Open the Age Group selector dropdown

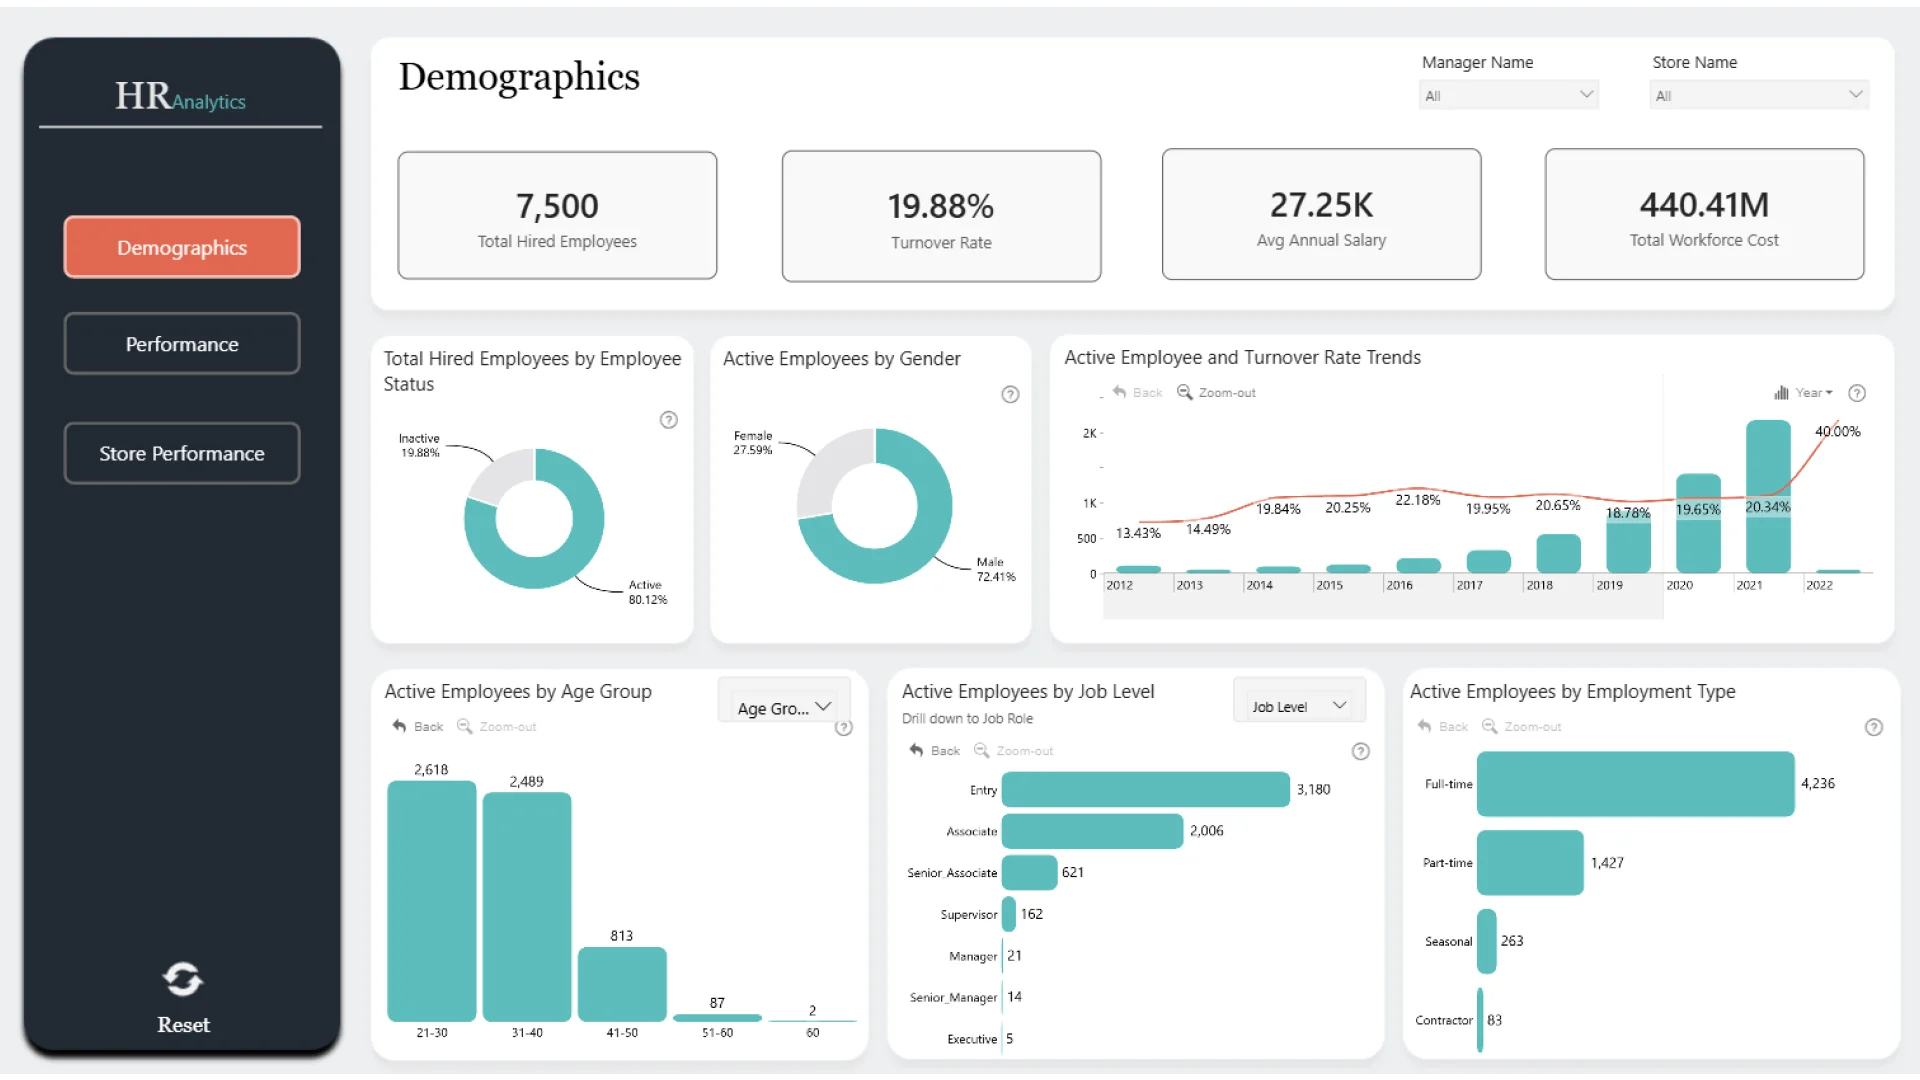[785, 707]
